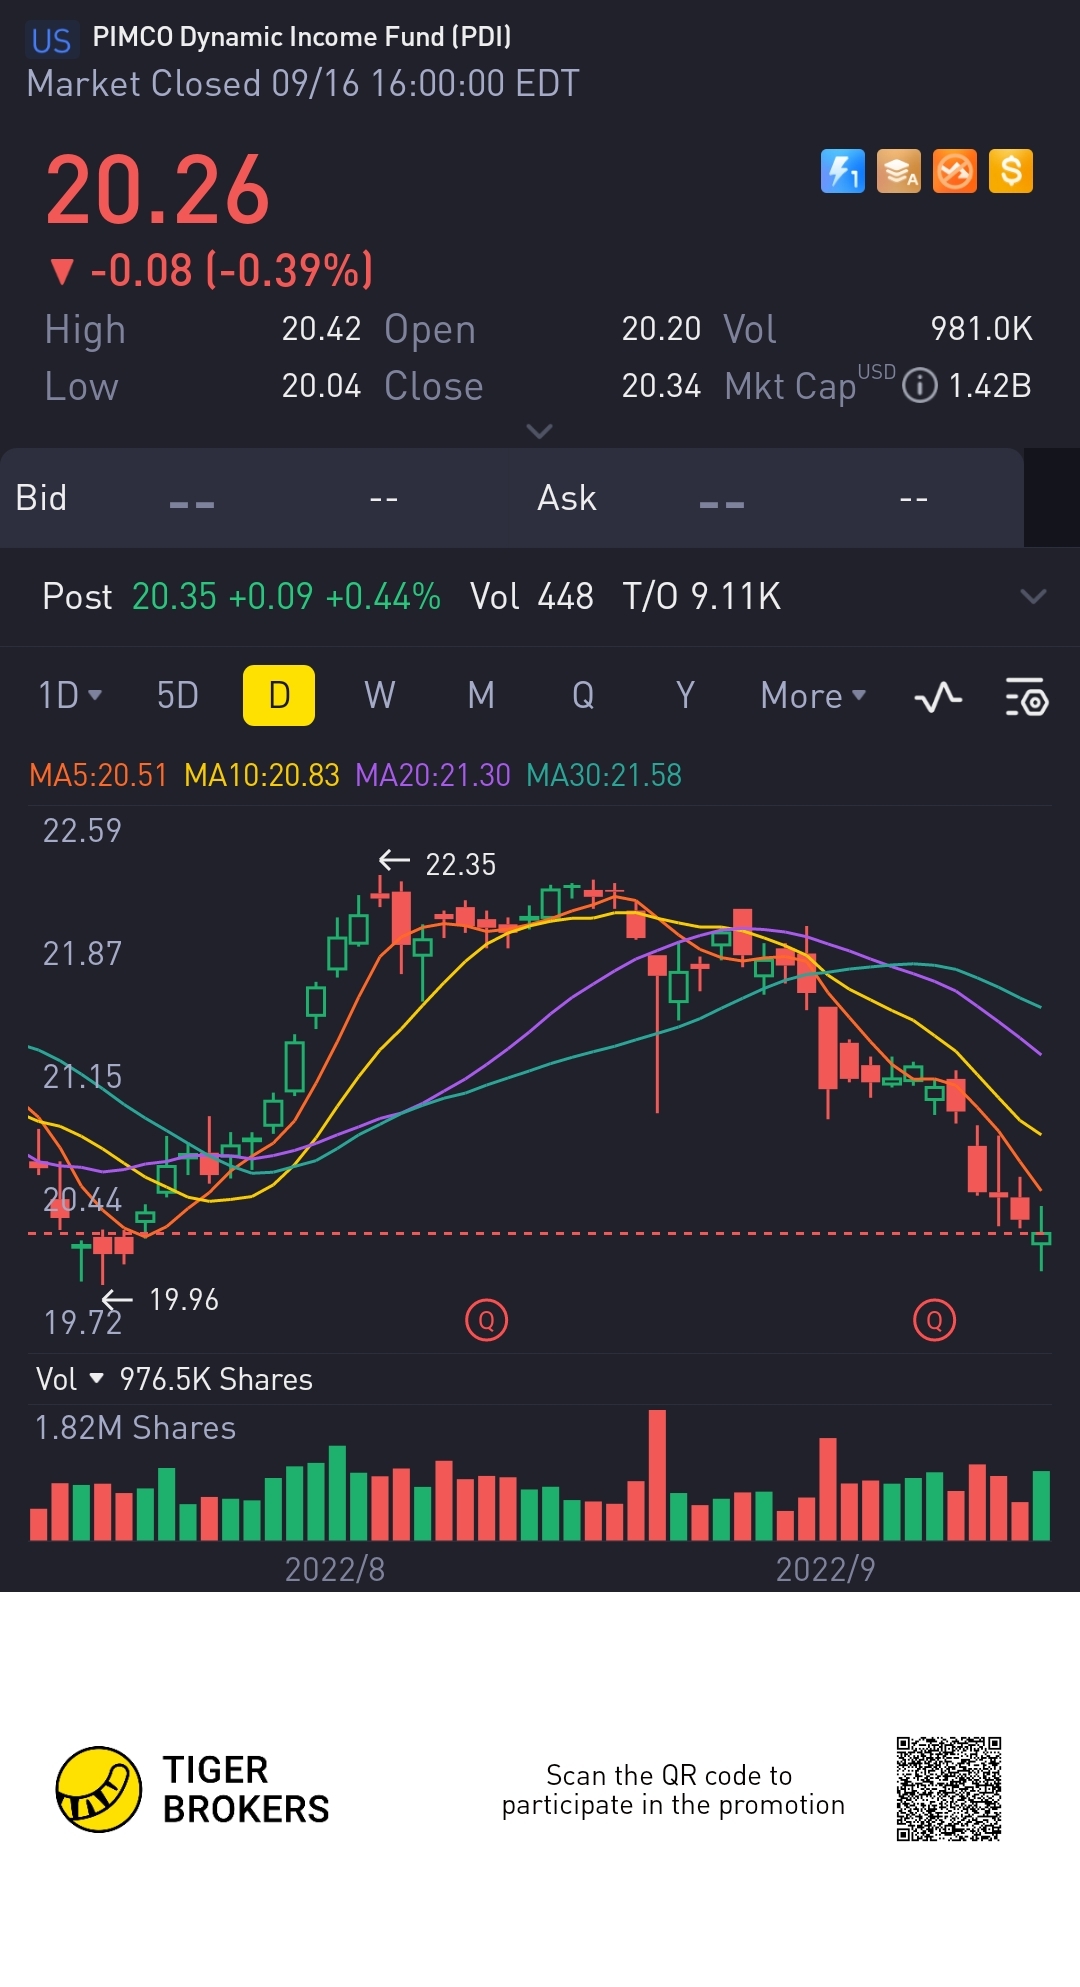This screenshot has height=1987, width=1080.
Task: Tap the orange crossed-circle badge icon
Action: 955,171
